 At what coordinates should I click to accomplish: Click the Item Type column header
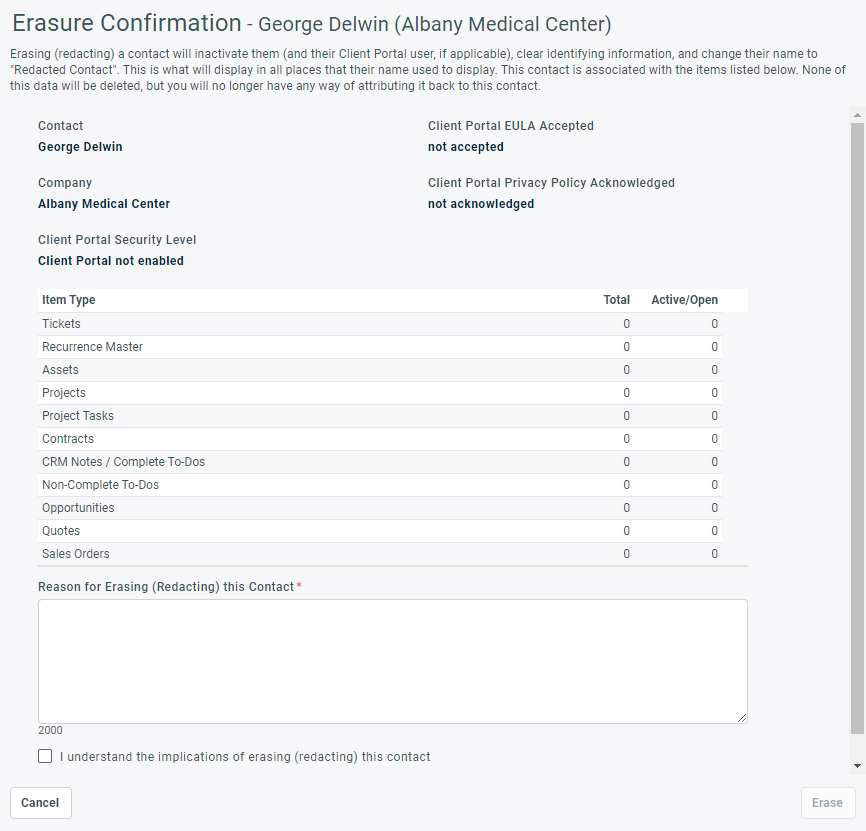[69, 300]
